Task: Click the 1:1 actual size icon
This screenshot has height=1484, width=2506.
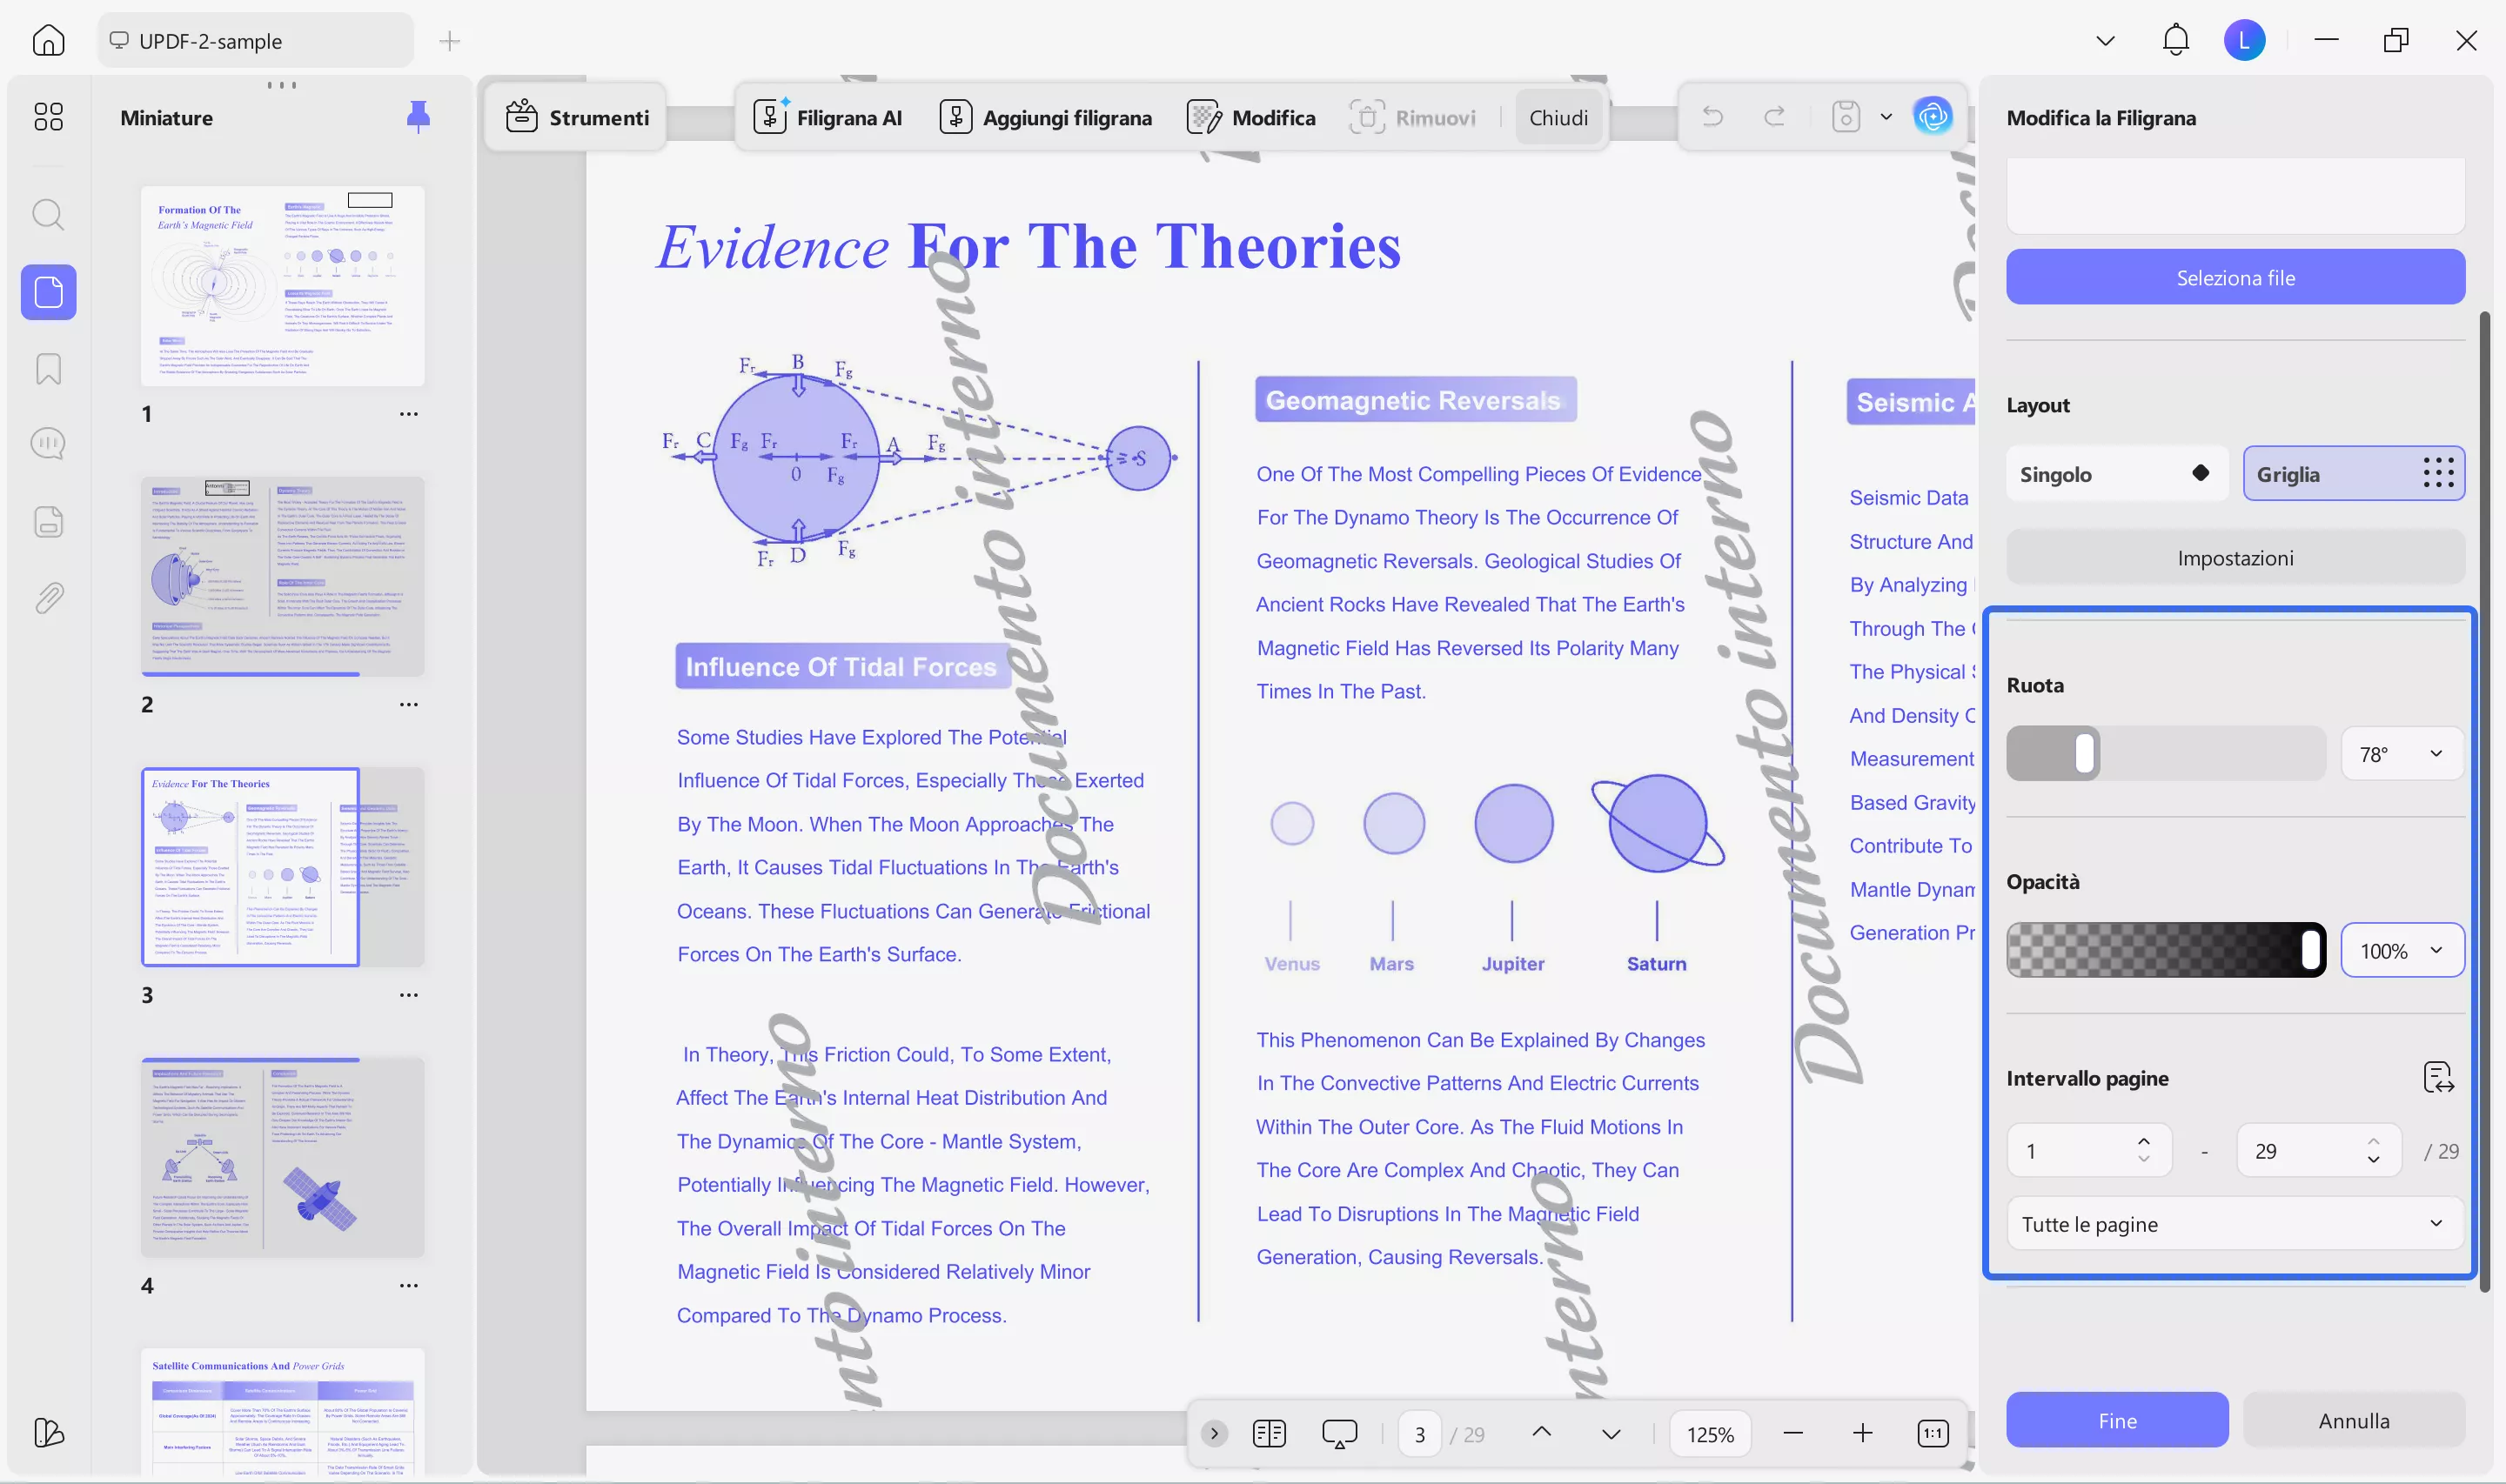Action: coord(1931,1433)
